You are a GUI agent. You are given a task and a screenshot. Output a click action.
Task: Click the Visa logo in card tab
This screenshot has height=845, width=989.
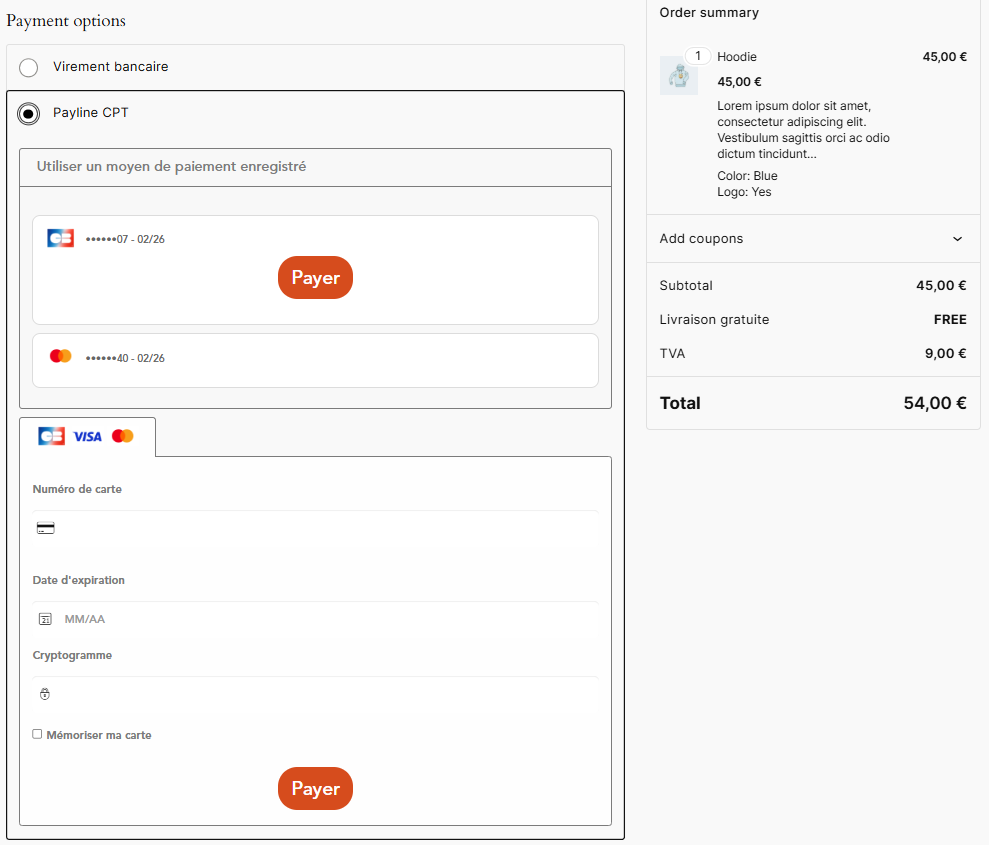pyautogui.click(x=87, y=436)
